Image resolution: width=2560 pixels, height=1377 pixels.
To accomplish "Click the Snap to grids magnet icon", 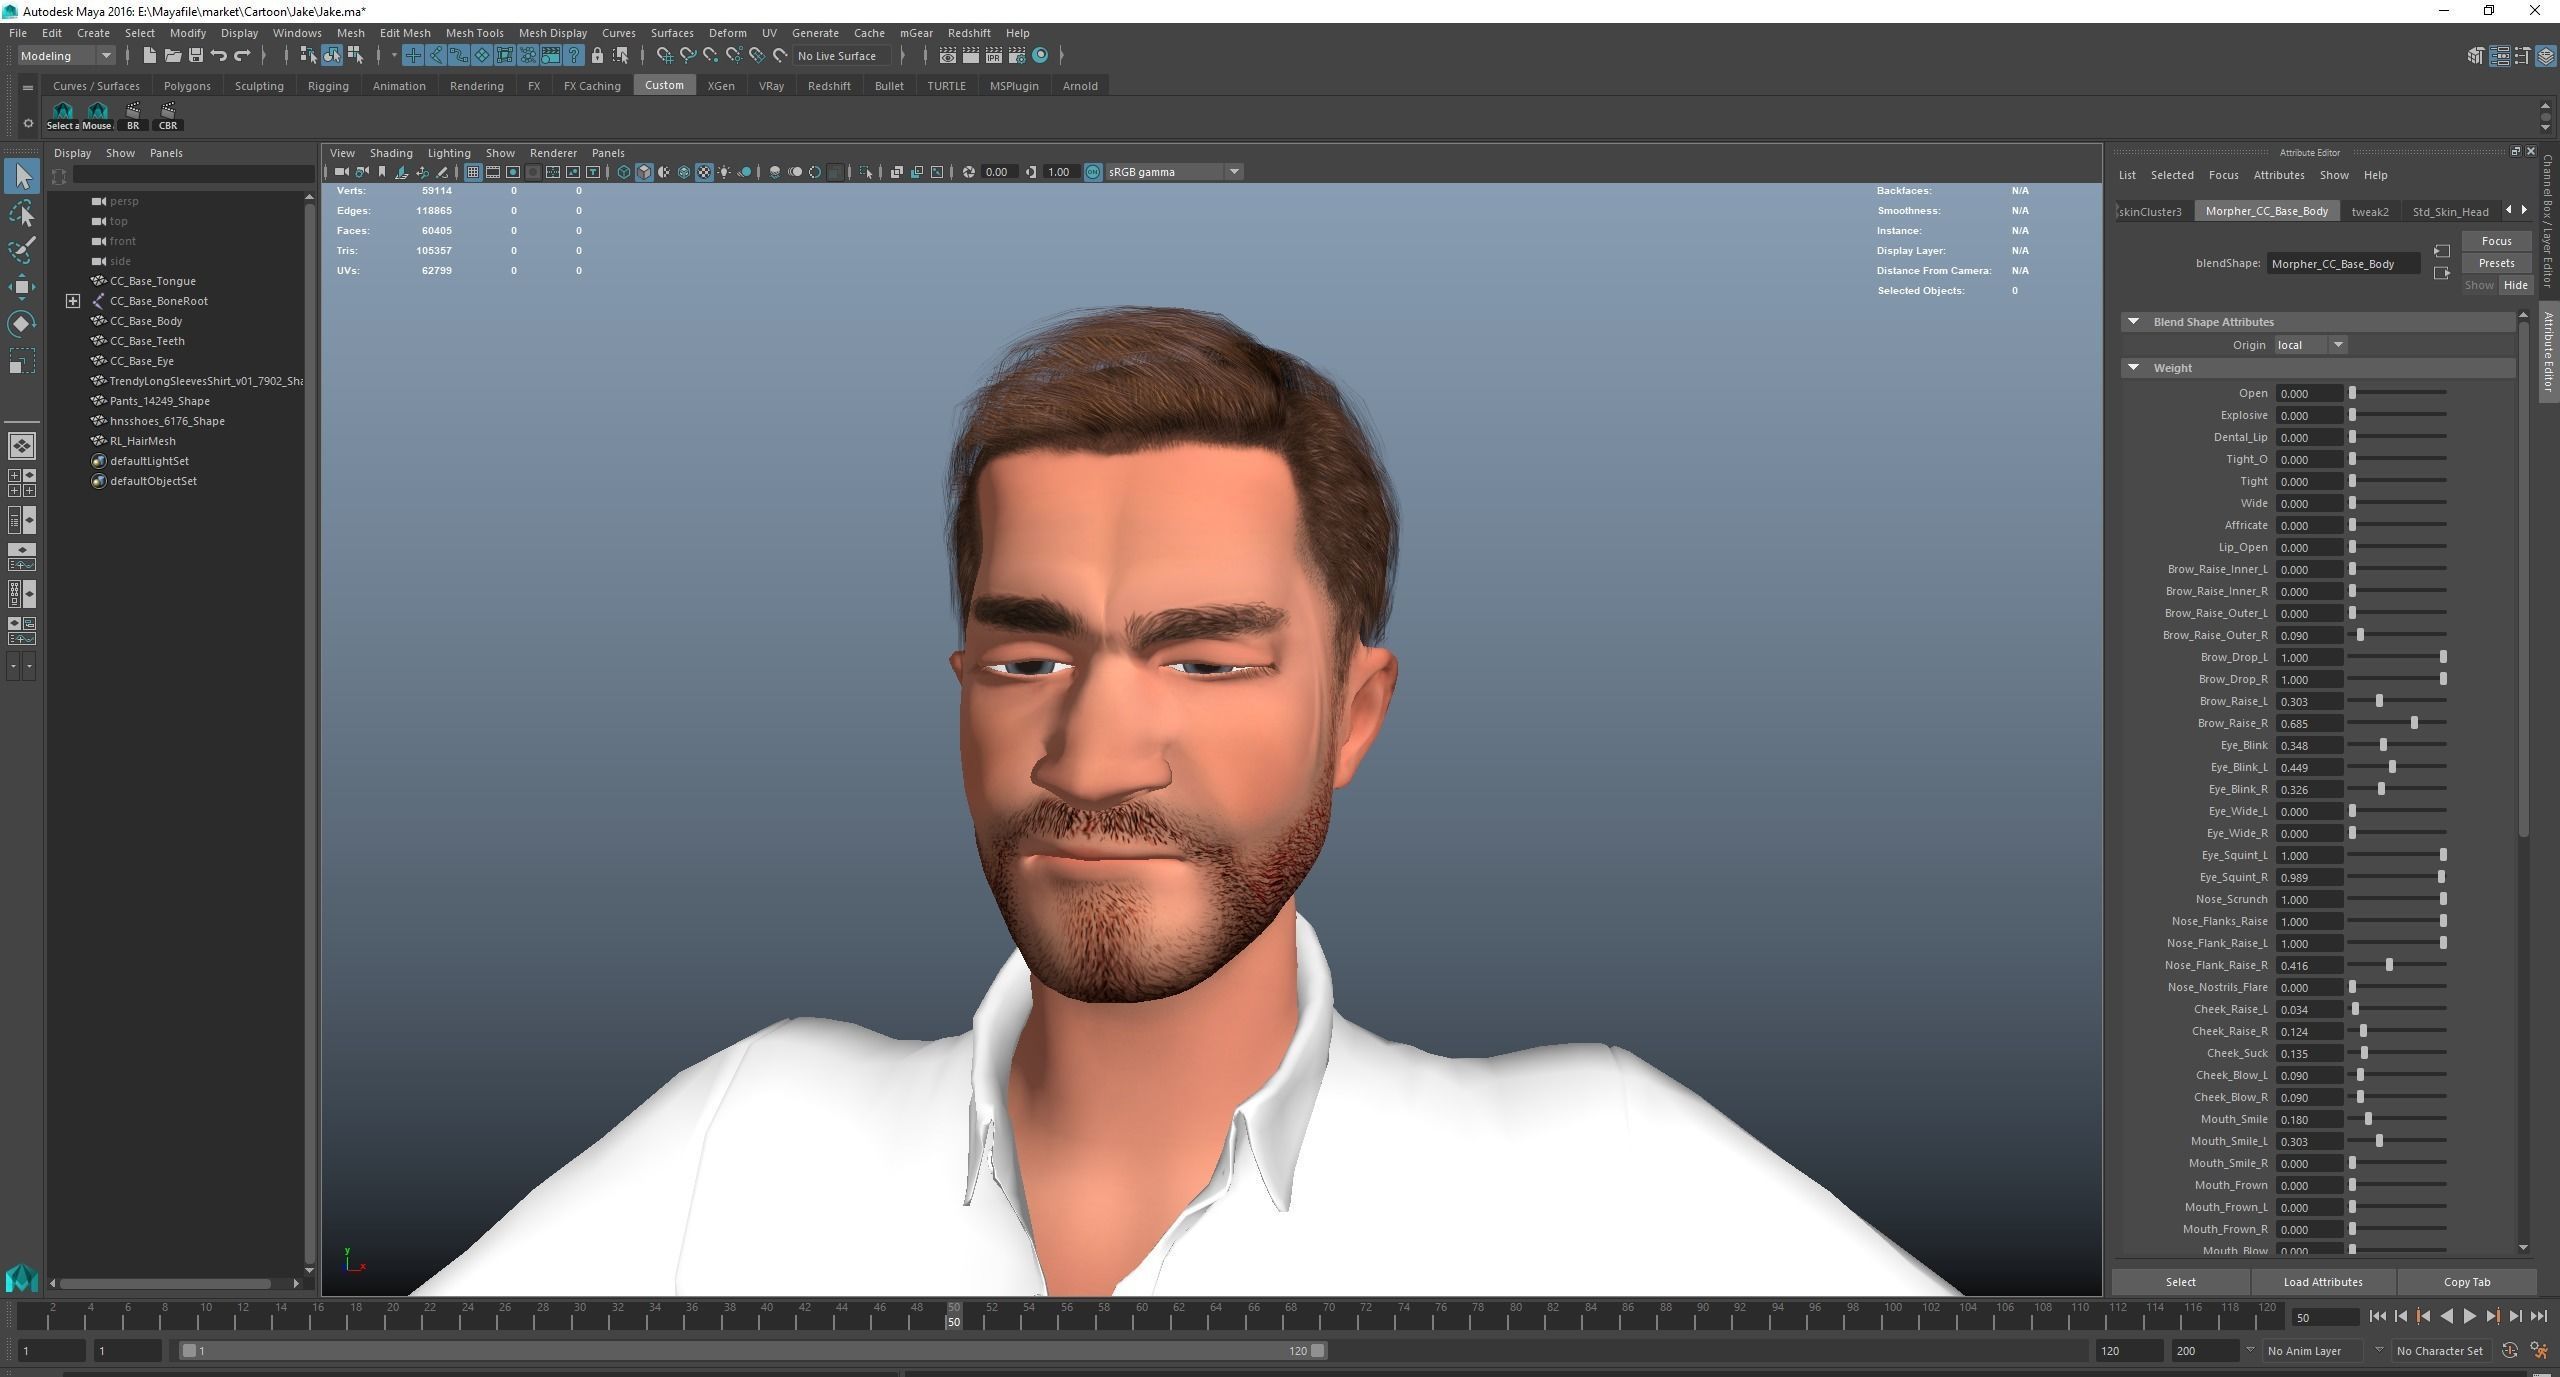I will click(x=664, y=56).
